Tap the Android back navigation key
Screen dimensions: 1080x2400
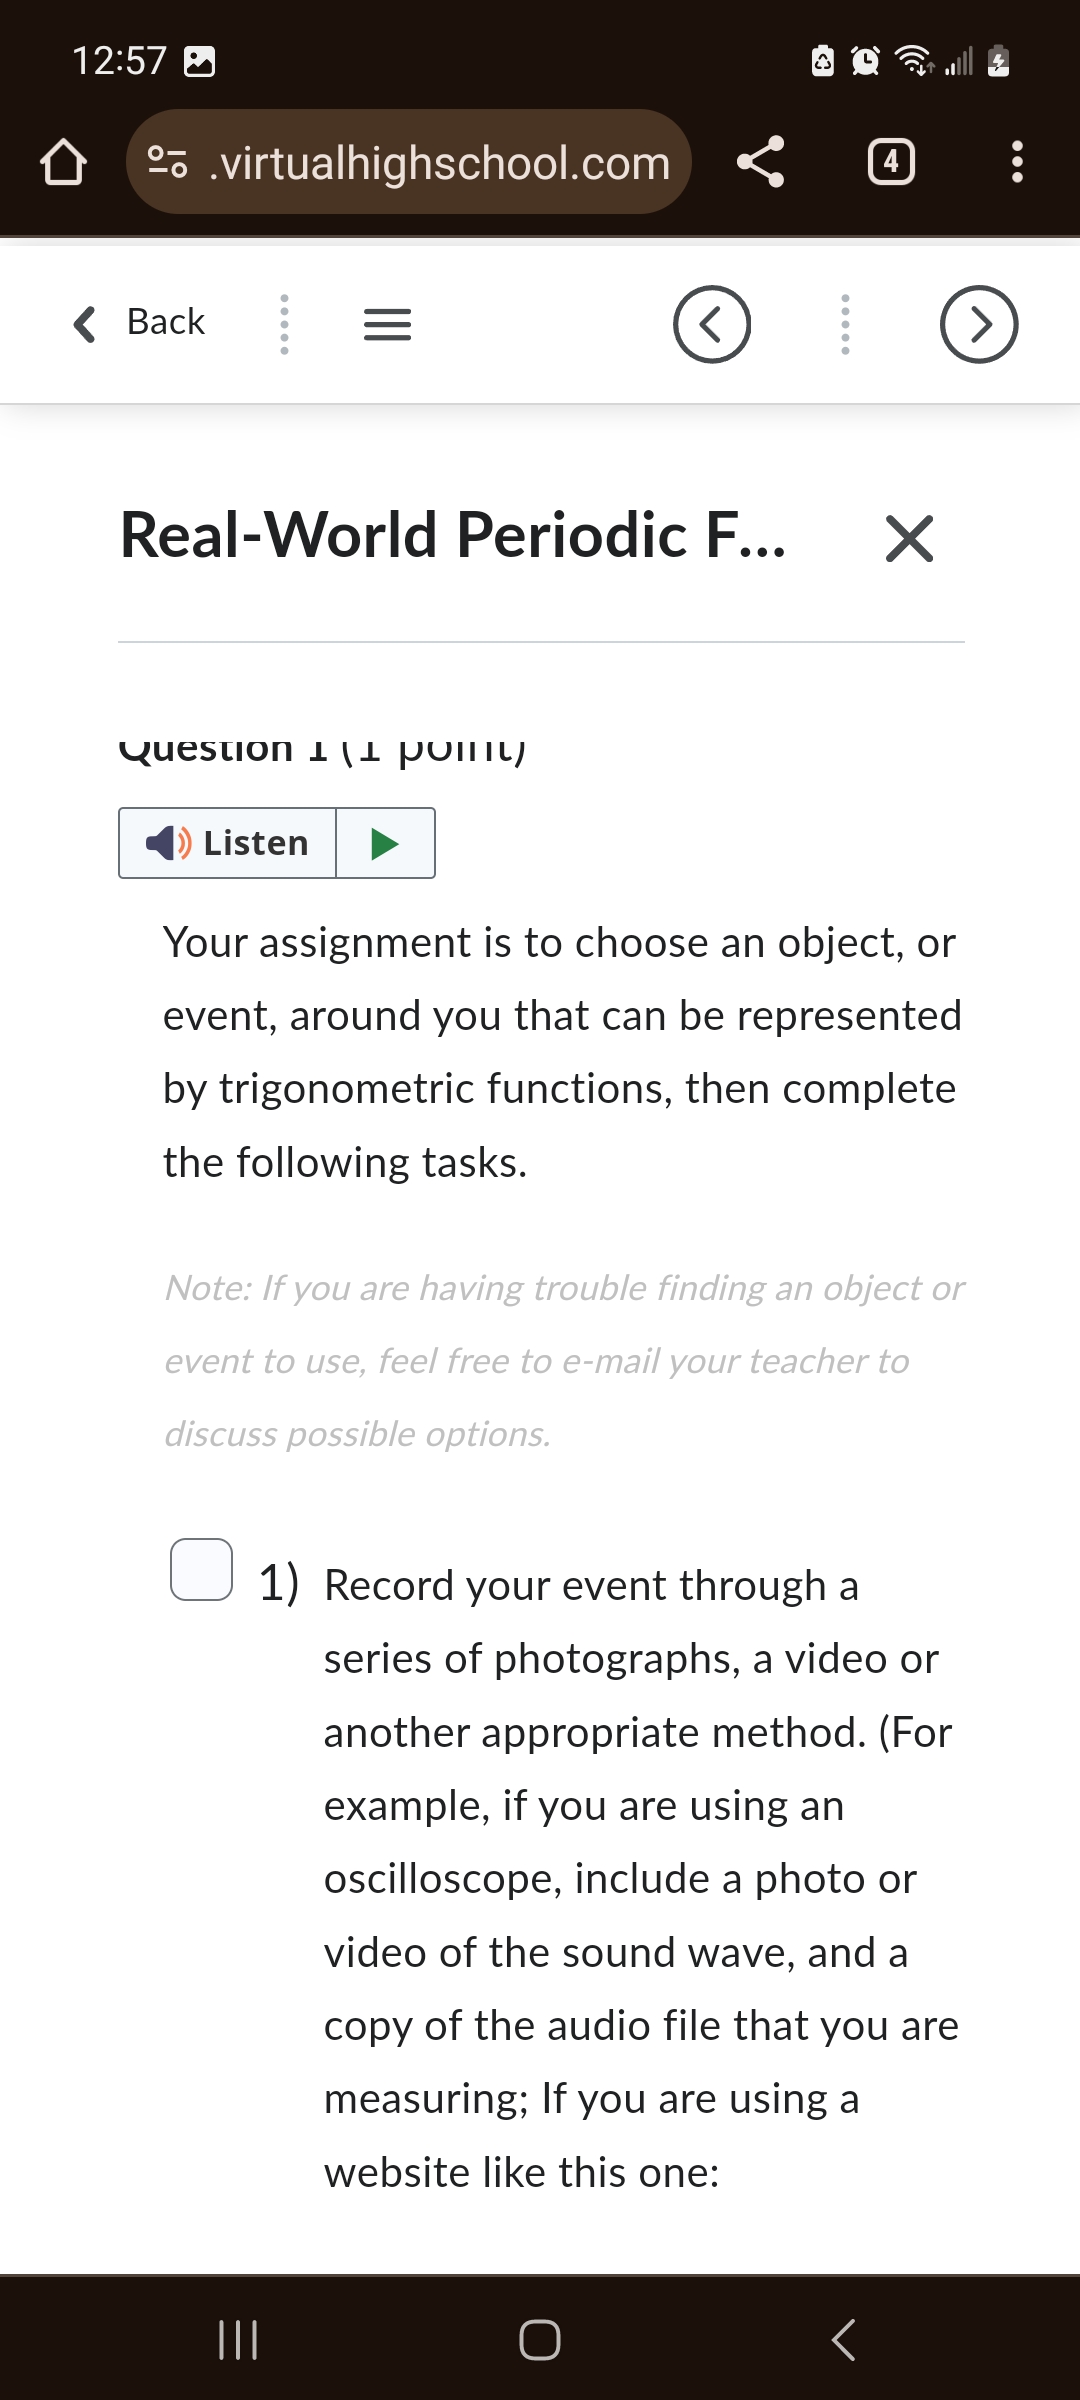(x=843, y=2338)
